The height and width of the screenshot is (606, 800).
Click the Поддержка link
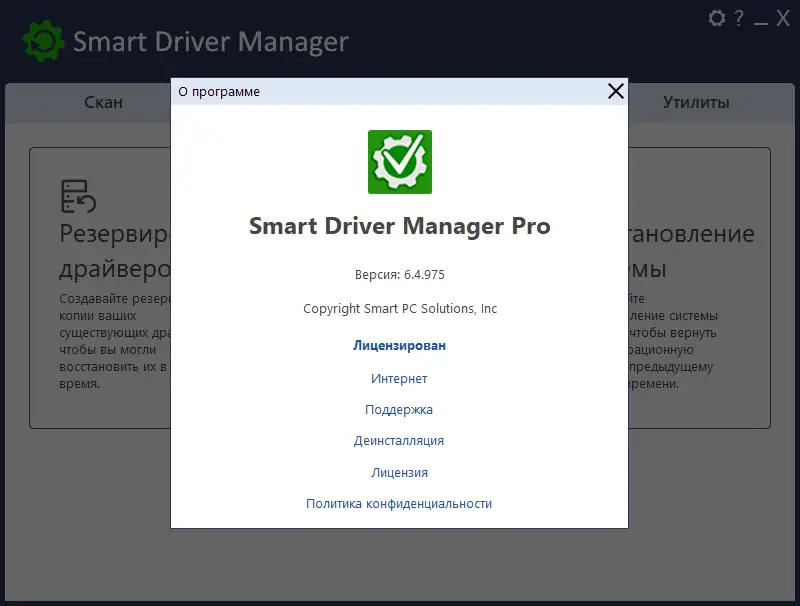399,409
